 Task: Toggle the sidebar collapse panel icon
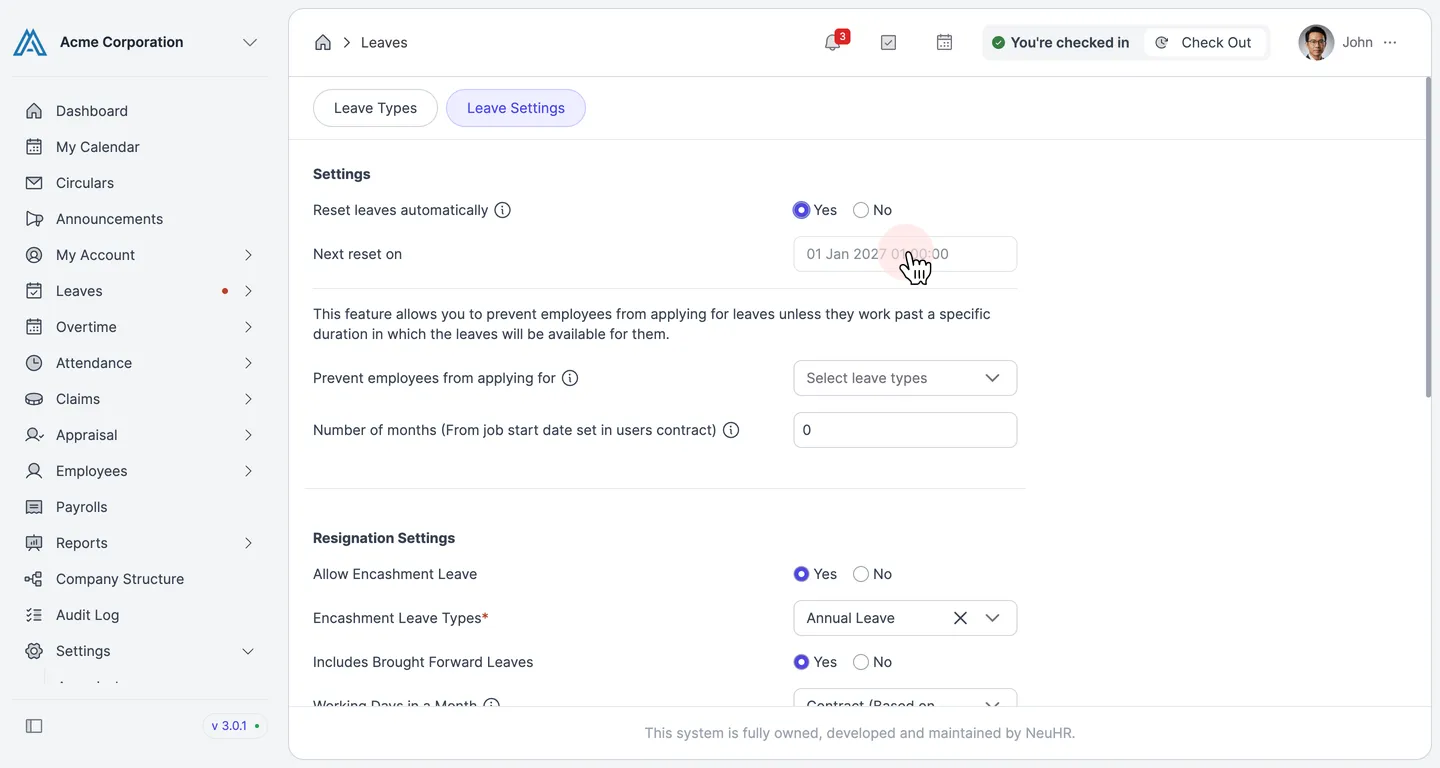coord(34,726)
